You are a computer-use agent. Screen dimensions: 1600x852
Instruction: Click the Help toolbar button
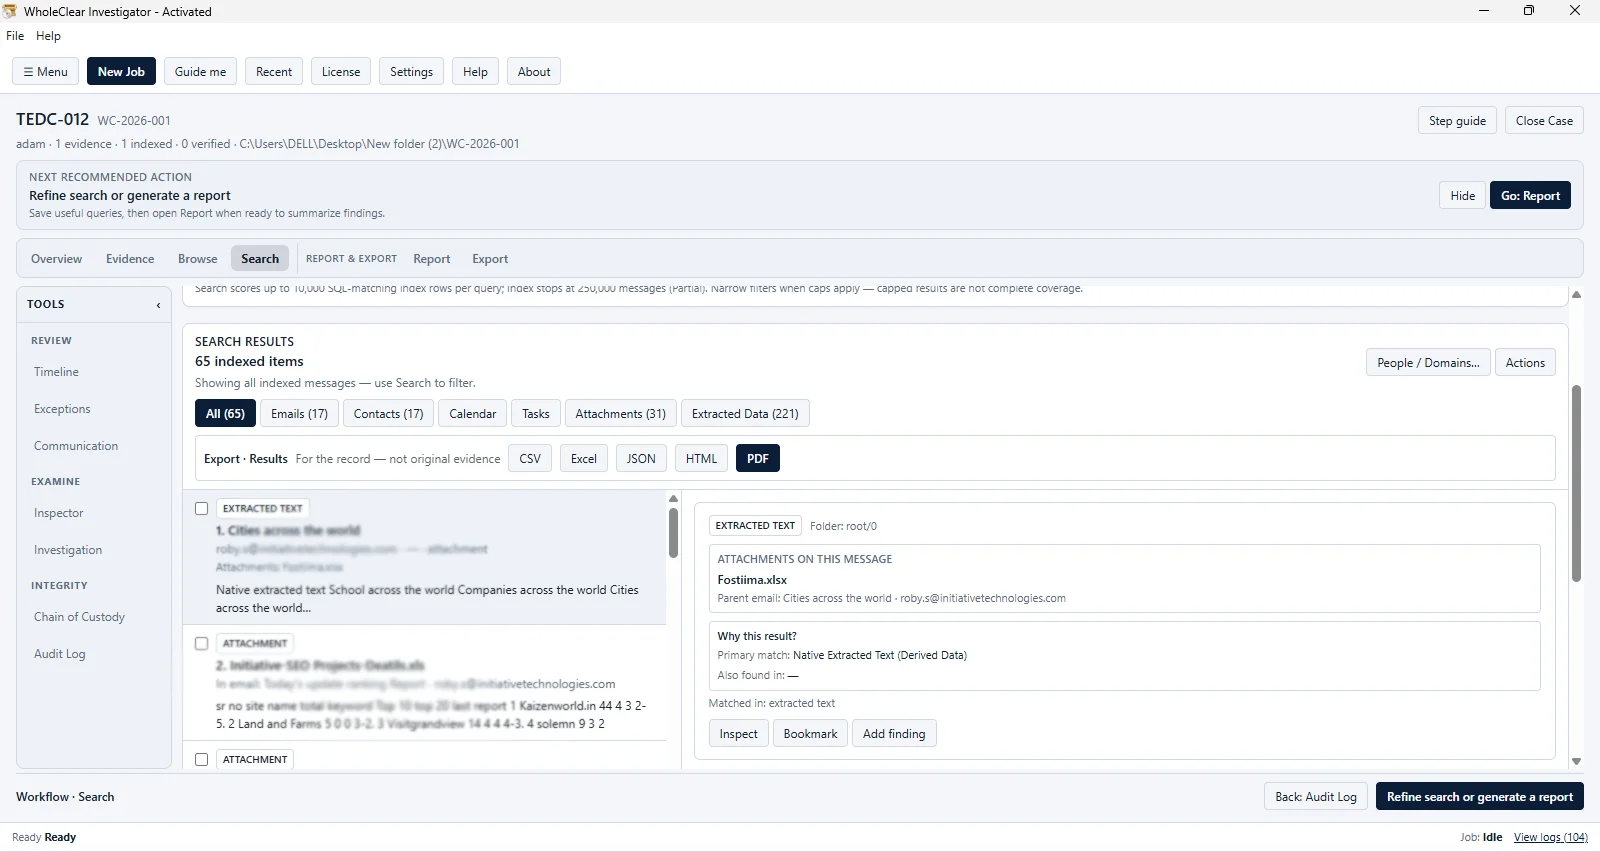click(x=476, y=72)
